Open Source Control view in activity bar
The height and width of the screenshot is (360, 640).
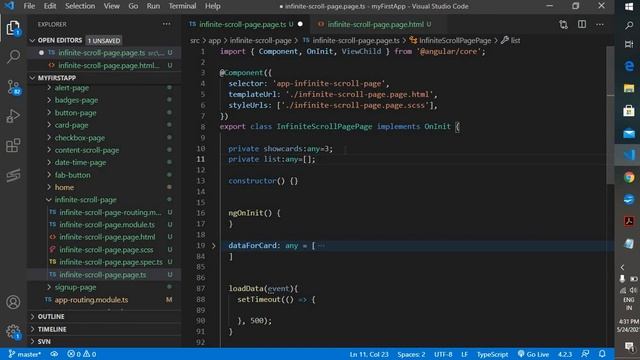click(x=13, y=87)
